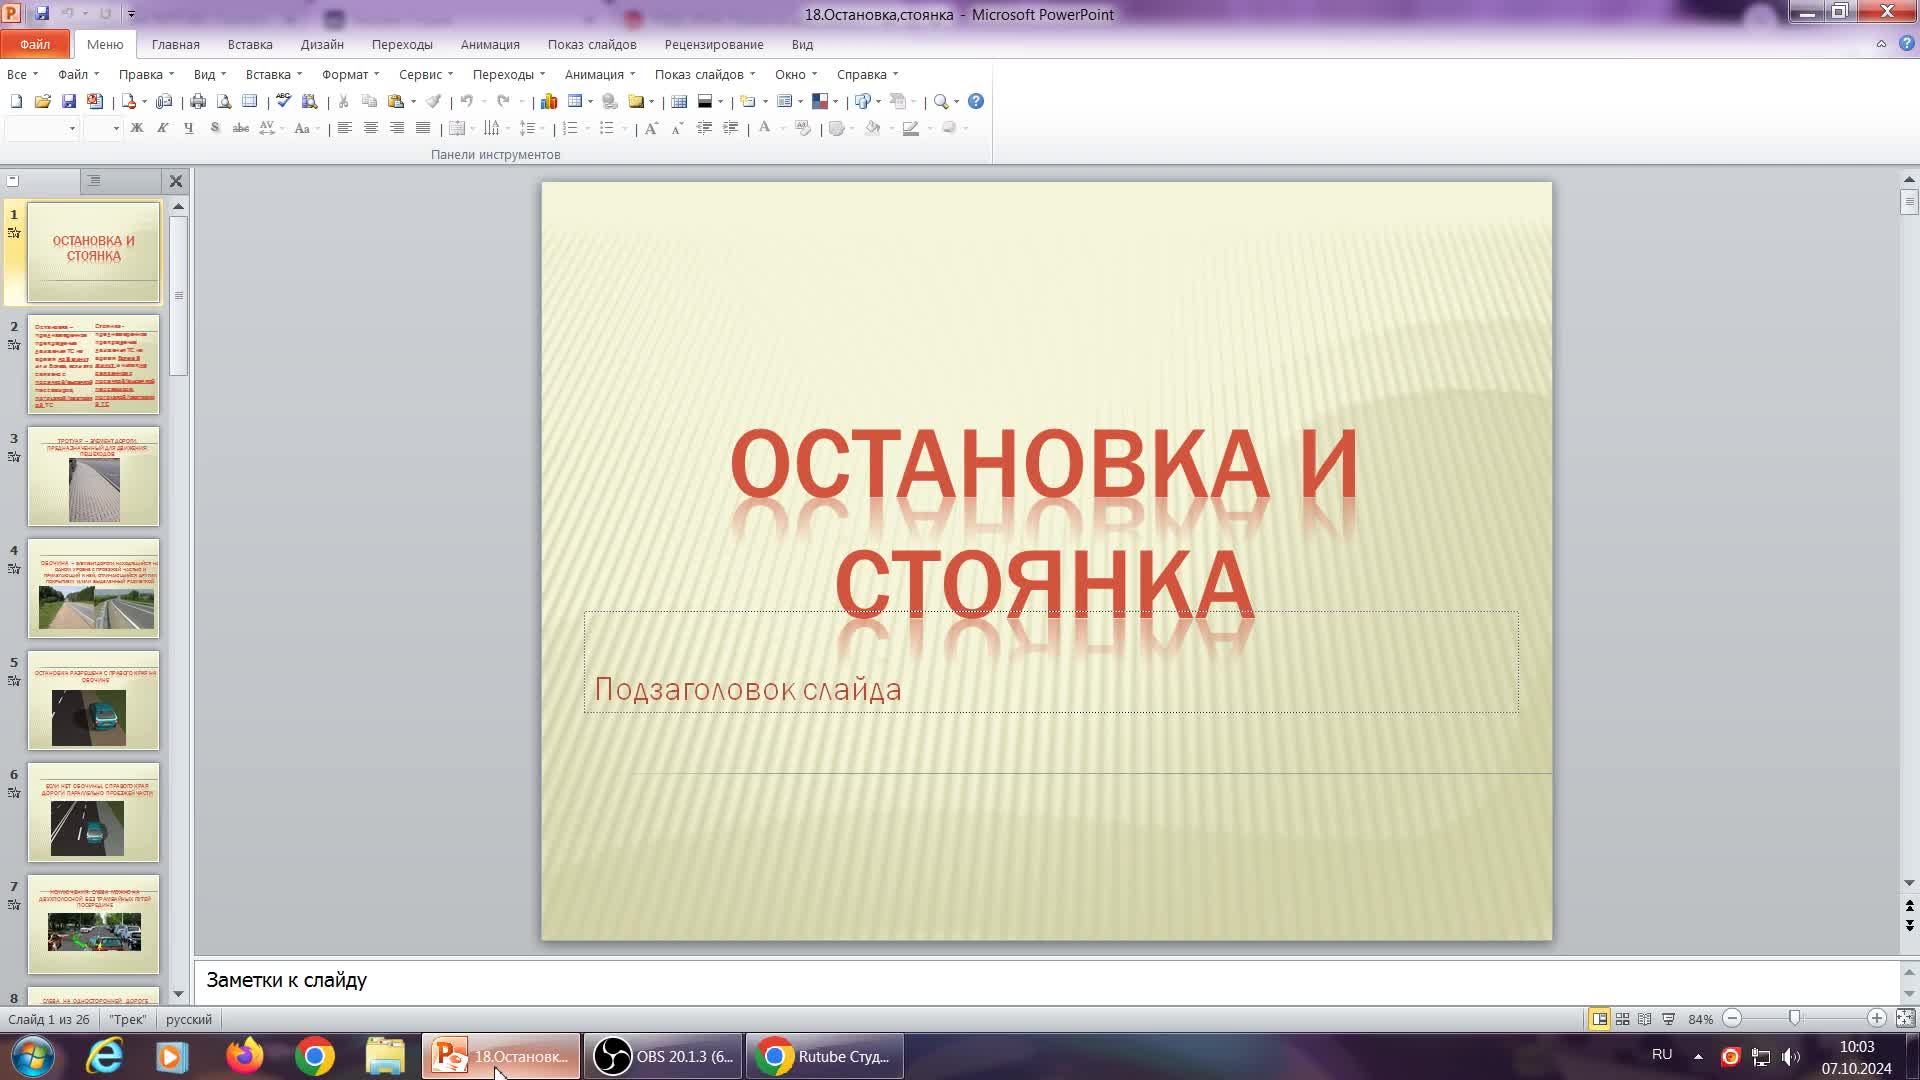Click Fit slide to window icon
The height and width of the screenshot is (1080, 1920).
point(1905,1019)
